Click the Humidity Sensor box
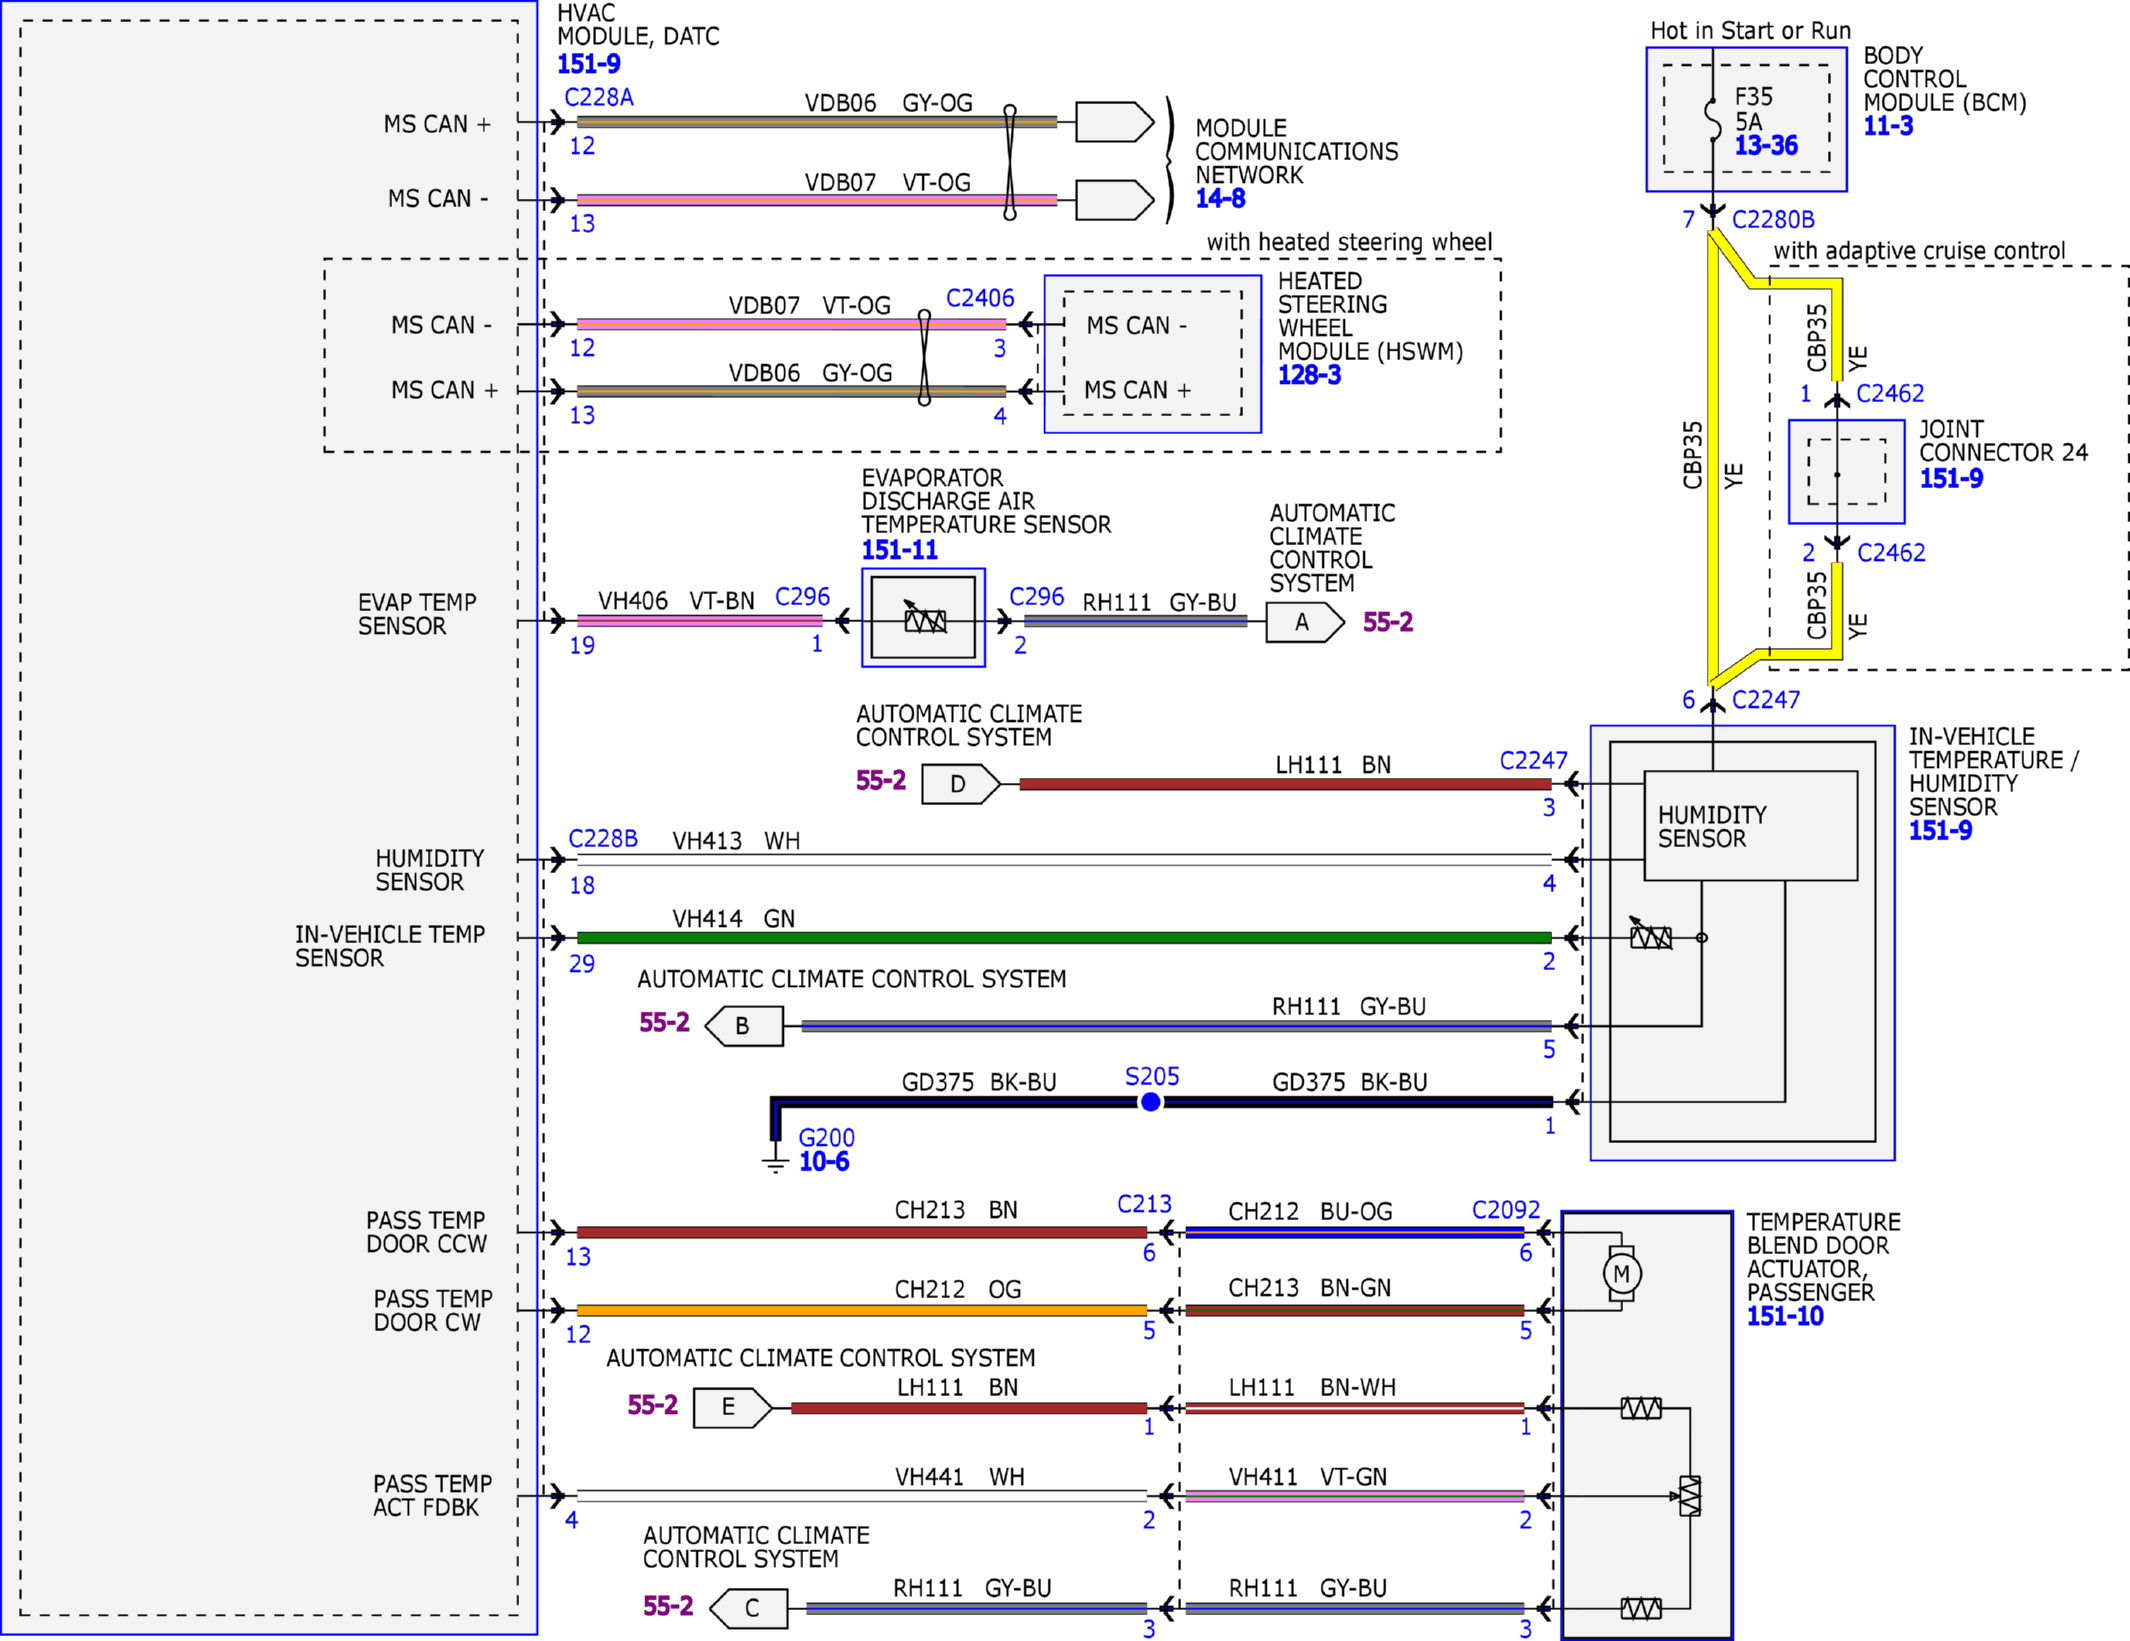The width and height of the screenshot is (2130, 1641). click(x=1751, y=826)
